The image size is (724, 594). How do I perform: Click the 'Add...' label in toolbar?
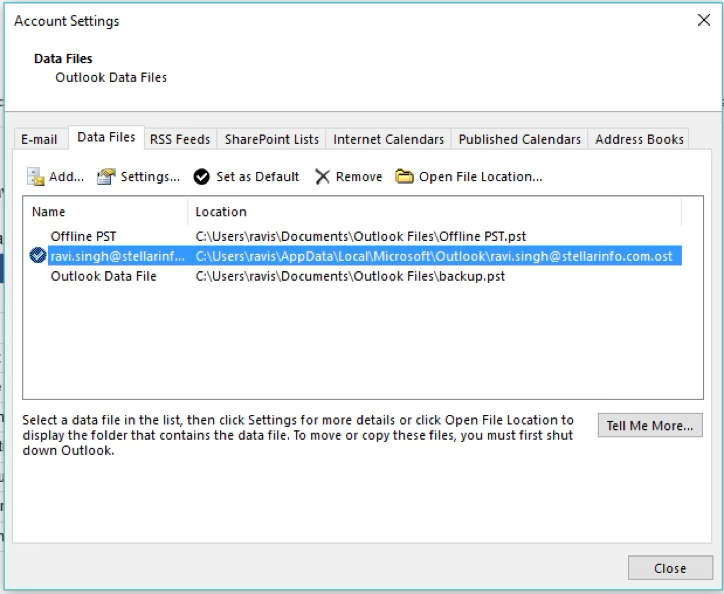(66, 177)
